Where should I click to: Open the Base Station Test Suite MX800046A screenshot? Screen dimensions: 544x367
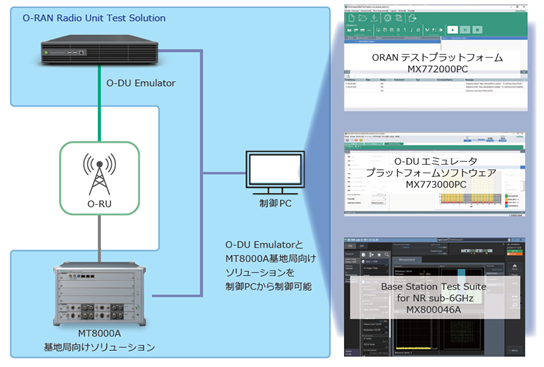click(x=434, y=297)
